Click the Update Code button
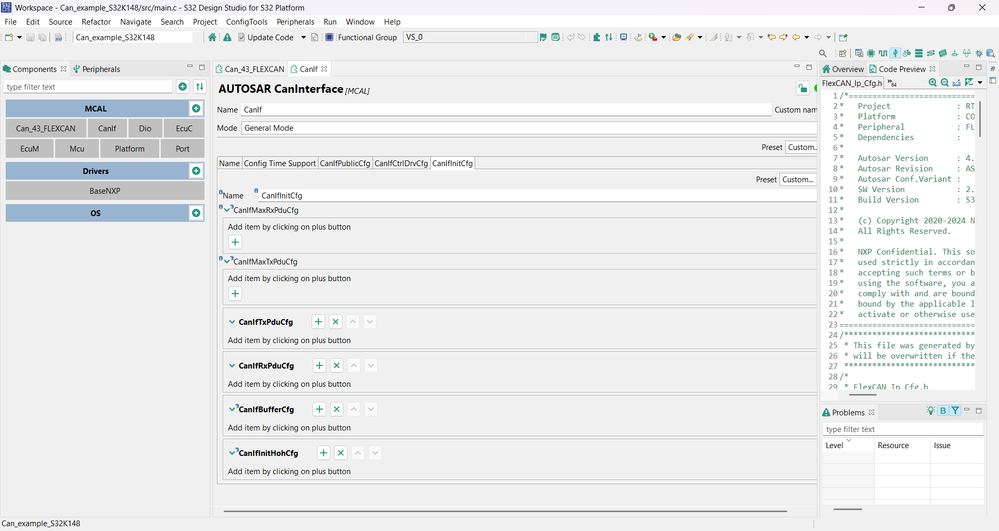This screenshot has height=531, width=999. tap(265, 37)
